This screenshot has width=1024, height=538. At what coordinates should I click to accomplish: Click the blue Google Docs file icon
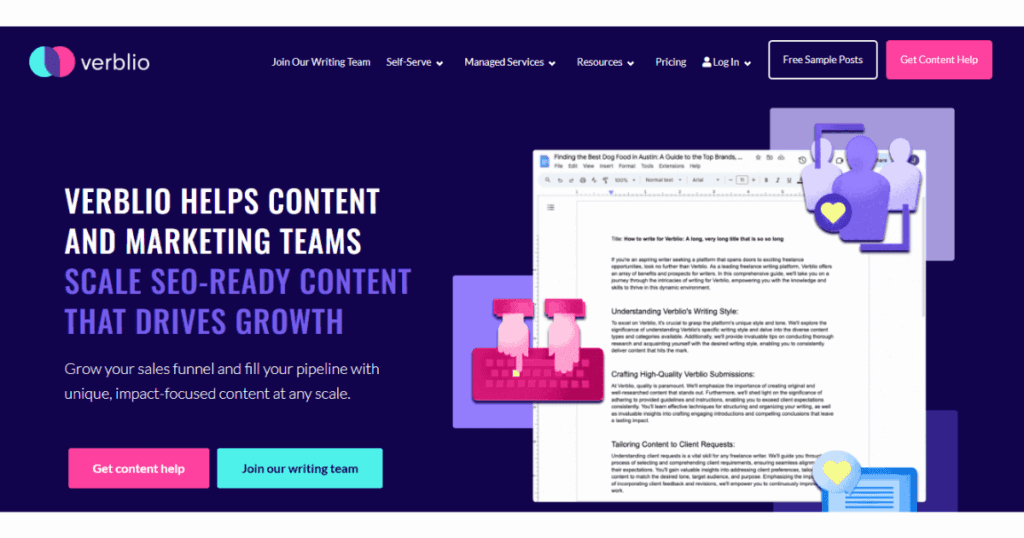coord(544,161)
